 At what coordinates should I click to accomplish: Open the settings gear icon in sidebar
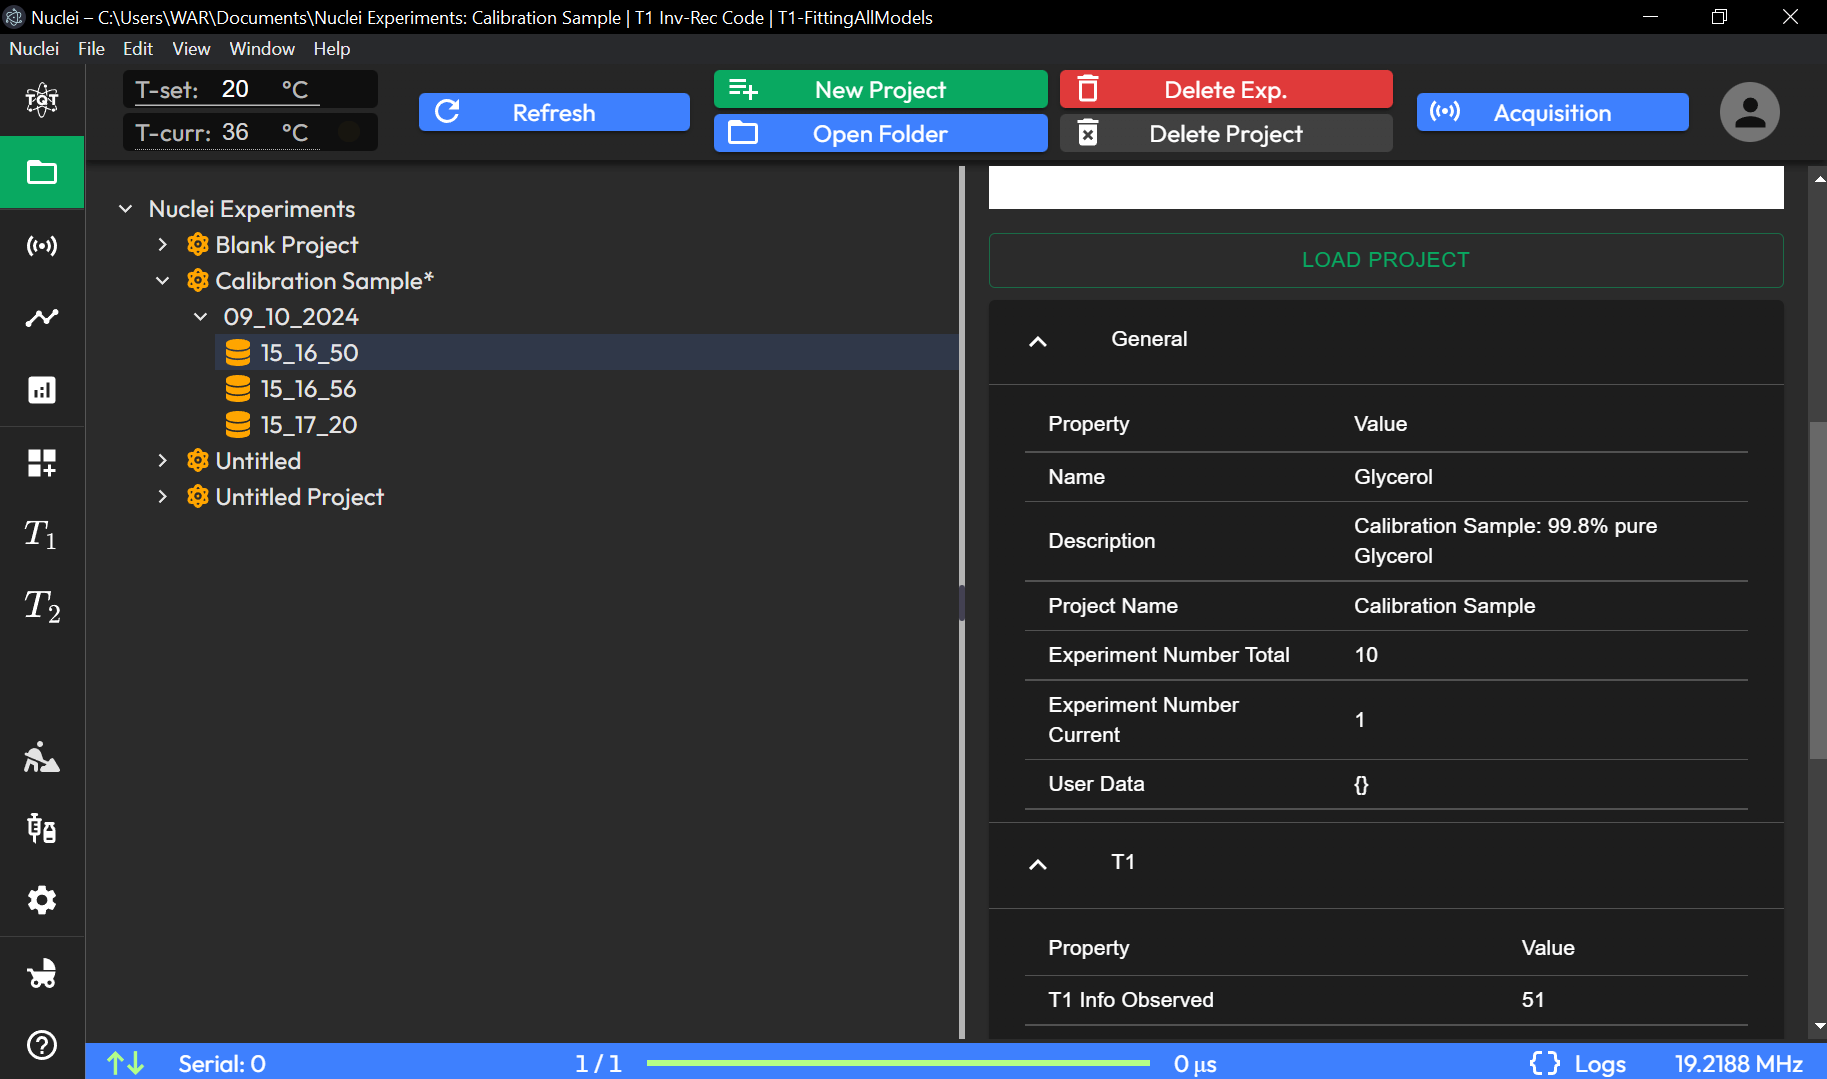[x=42, y=900]
